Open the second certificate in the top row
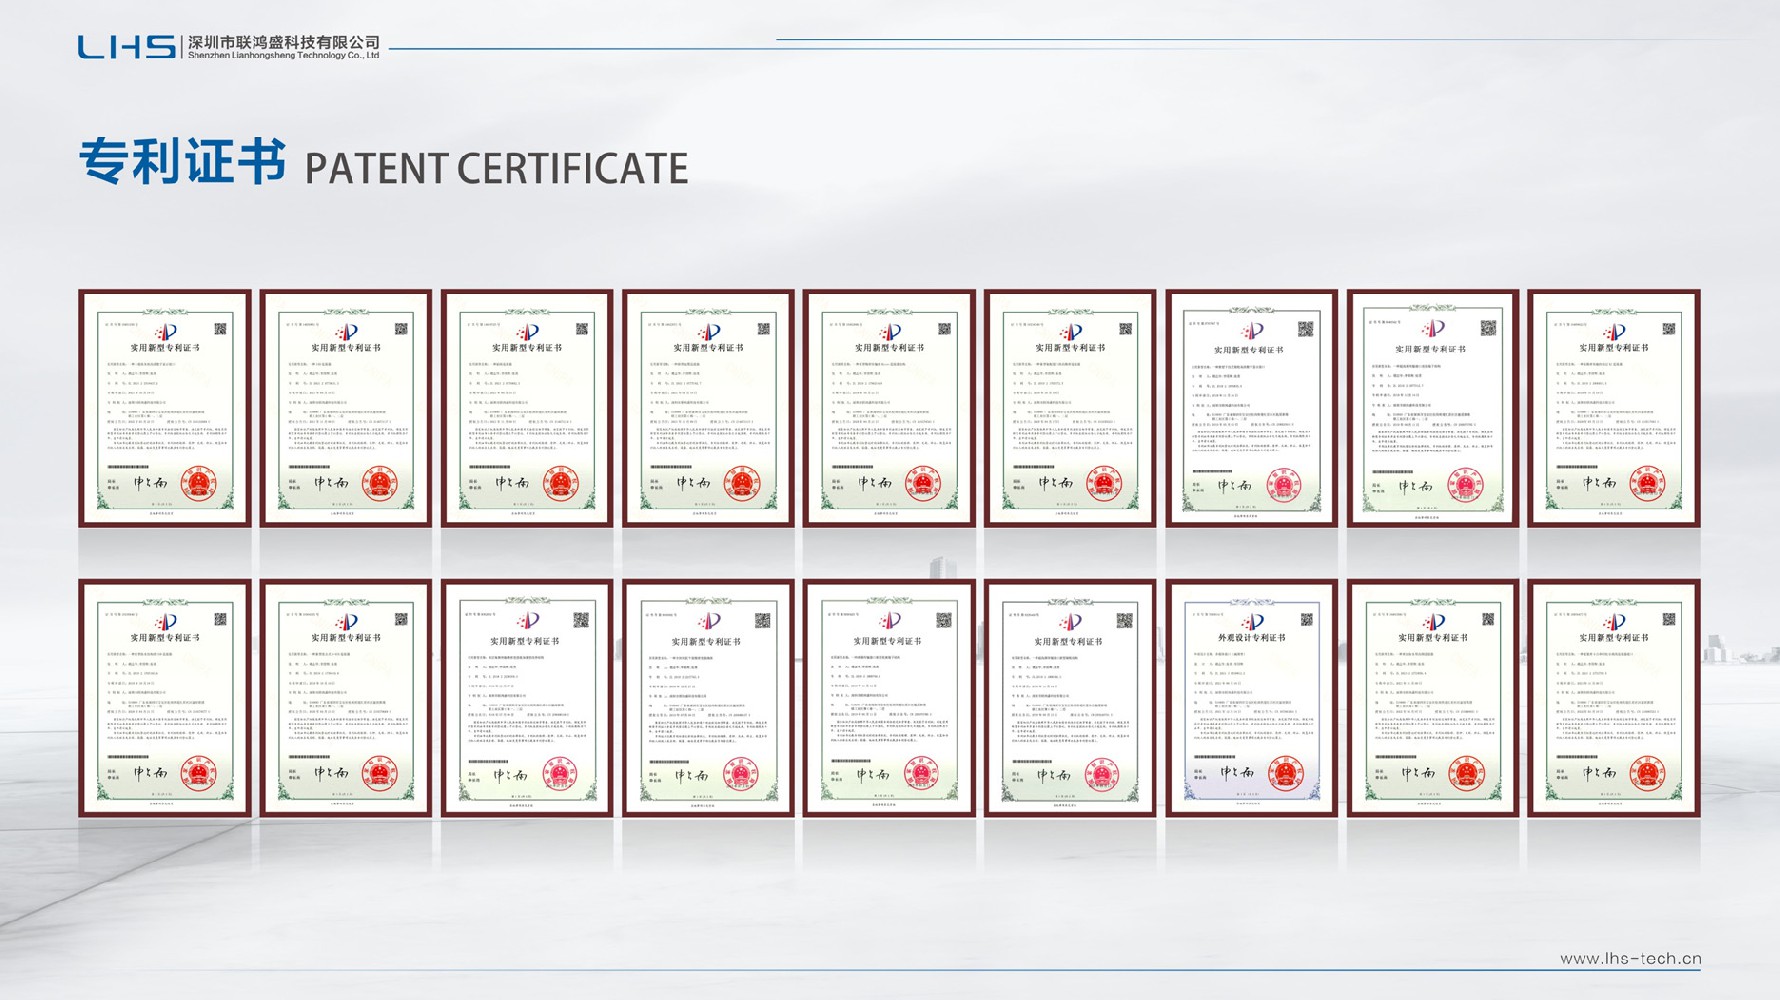 [x=346, y=408]
